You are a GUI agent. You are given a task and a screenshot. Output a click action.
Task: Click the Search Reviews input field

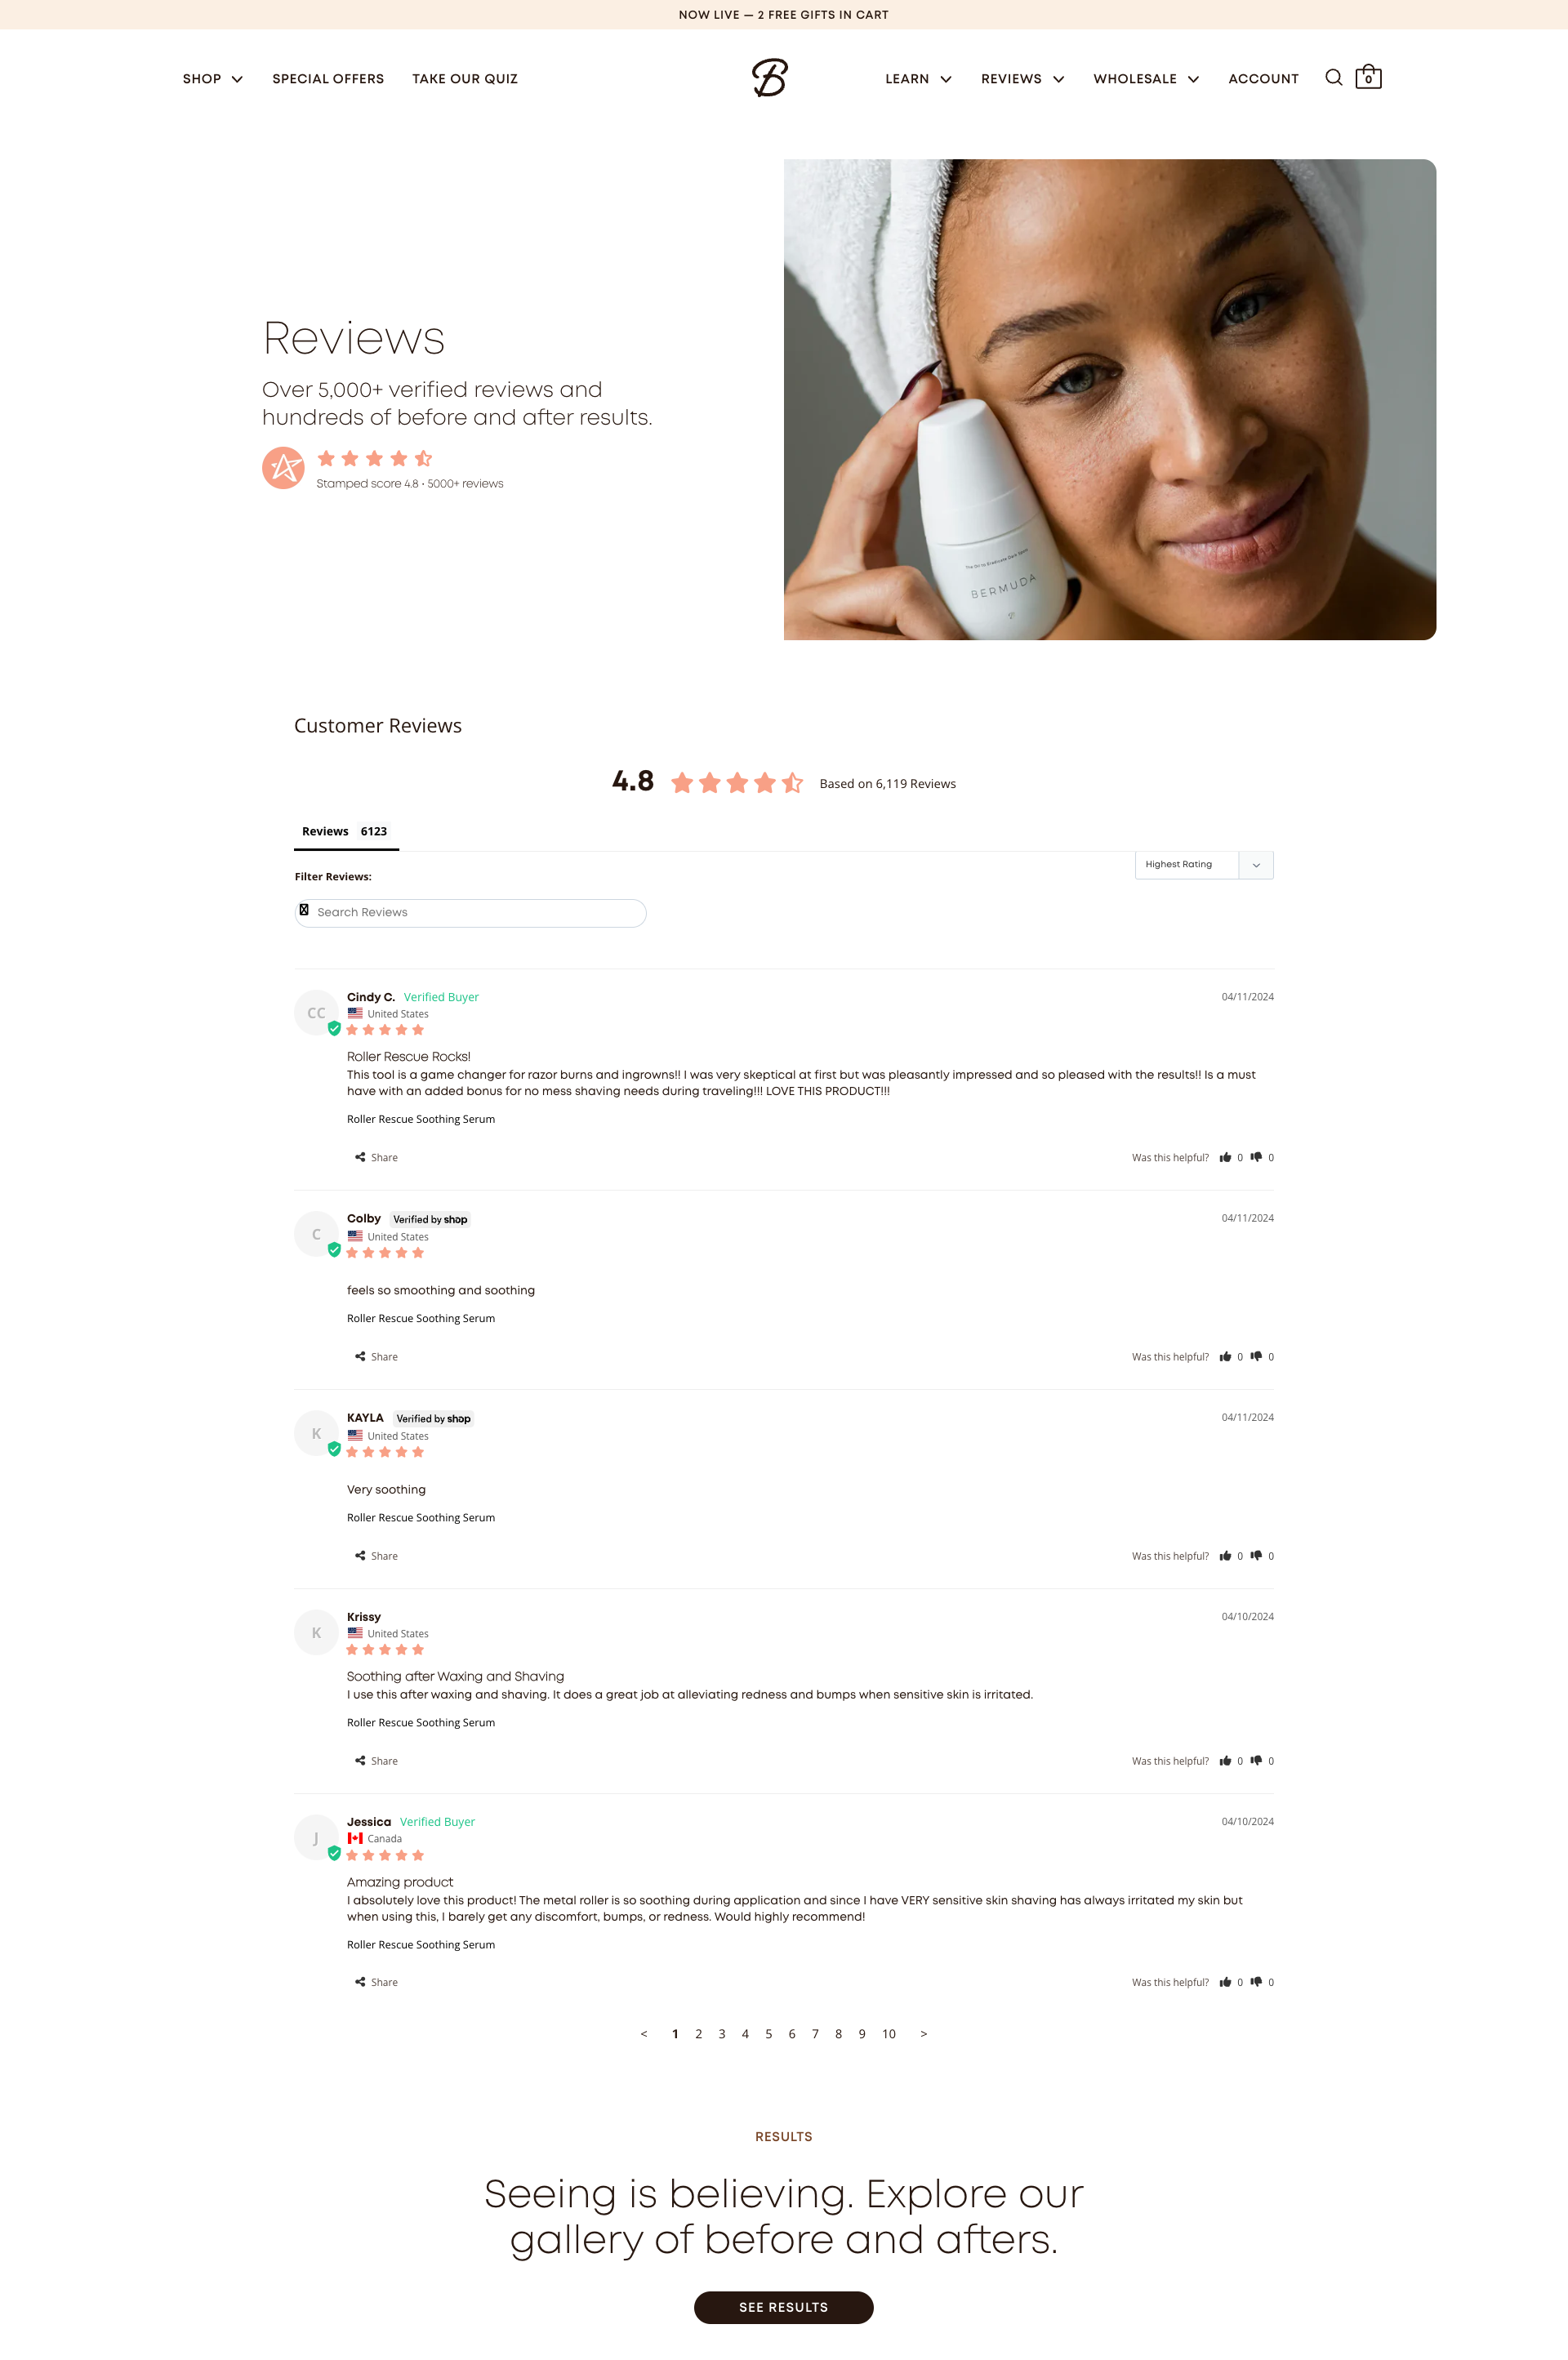click(x=470, y=912)
